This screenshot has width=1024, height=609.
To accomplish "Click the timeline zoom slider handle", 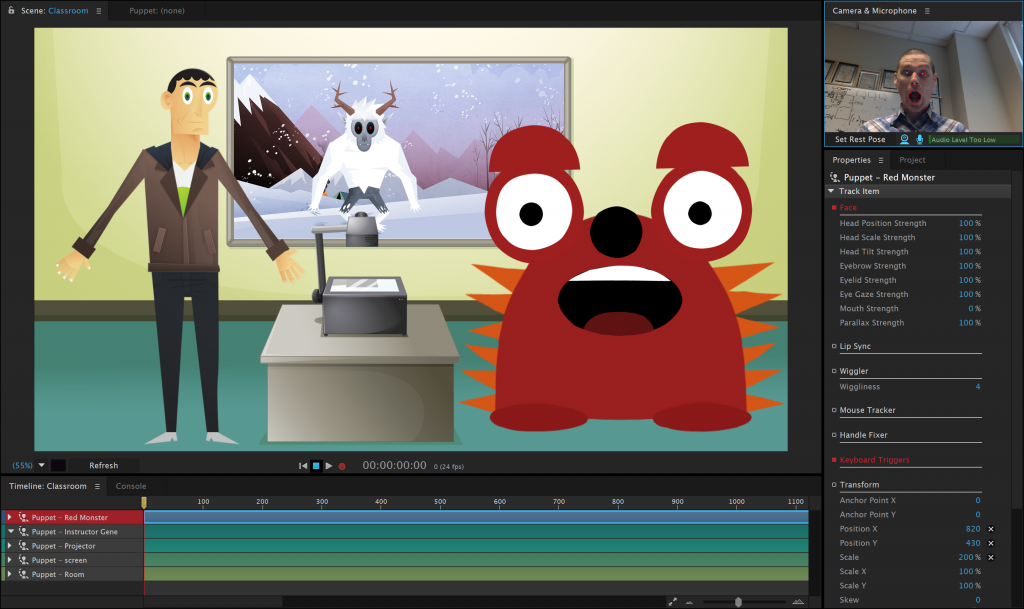I will (739, 601).
